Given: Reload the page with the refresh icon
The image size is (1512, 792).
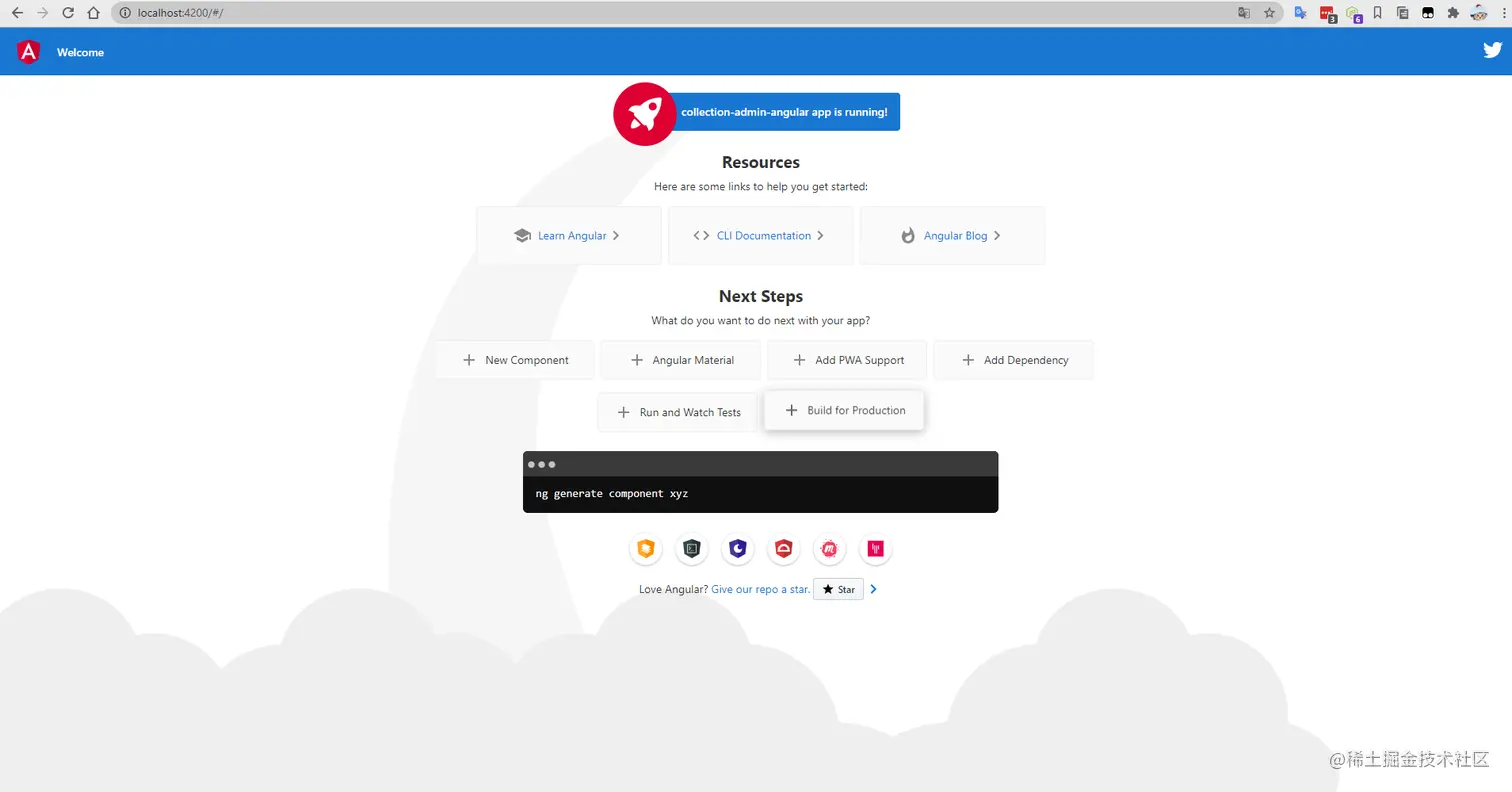Looking at the screenshot, I should tap(68, 13).
